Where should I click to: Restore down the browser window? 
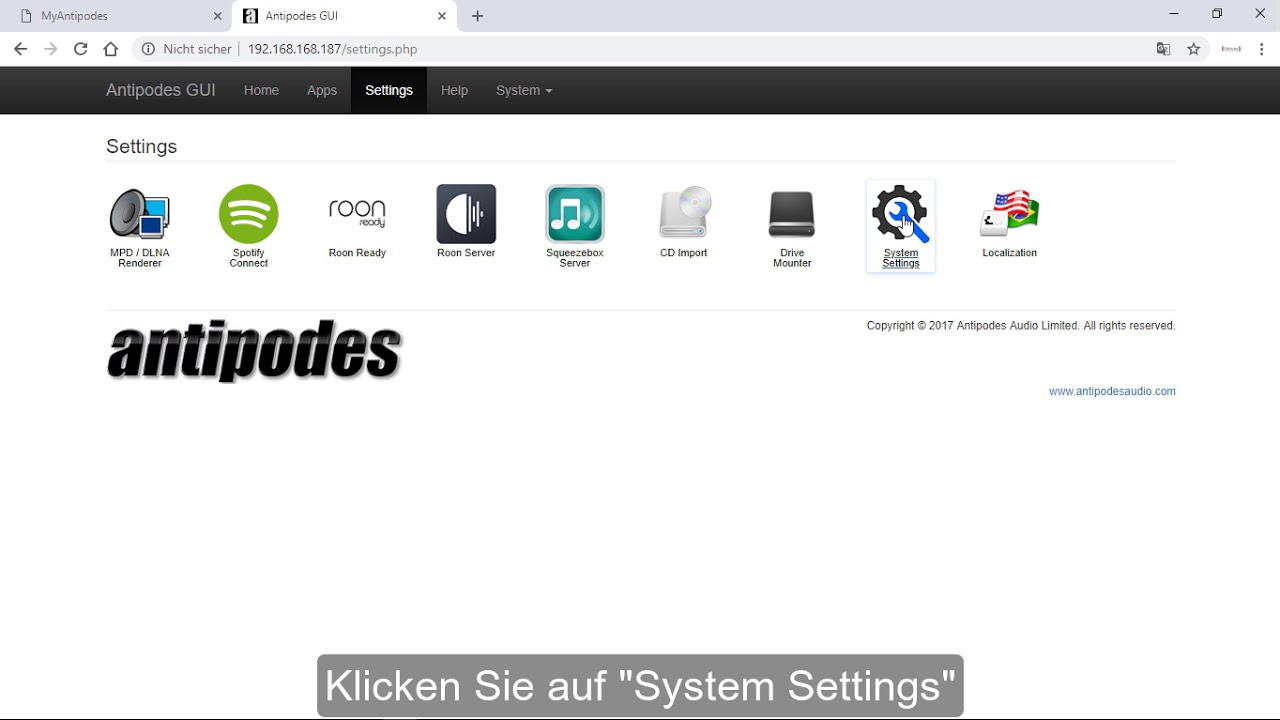point(1217,14)
